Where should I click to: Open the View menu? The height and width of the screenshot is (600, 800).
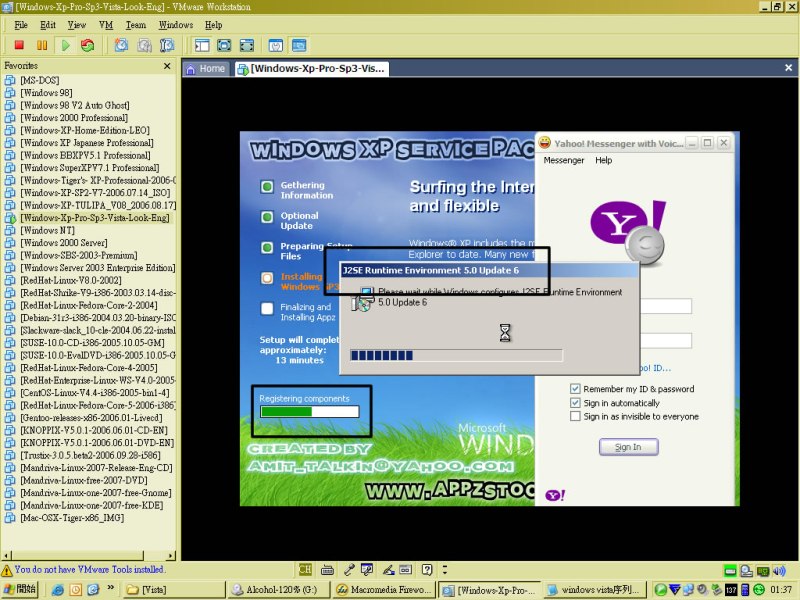click(77, 25)
